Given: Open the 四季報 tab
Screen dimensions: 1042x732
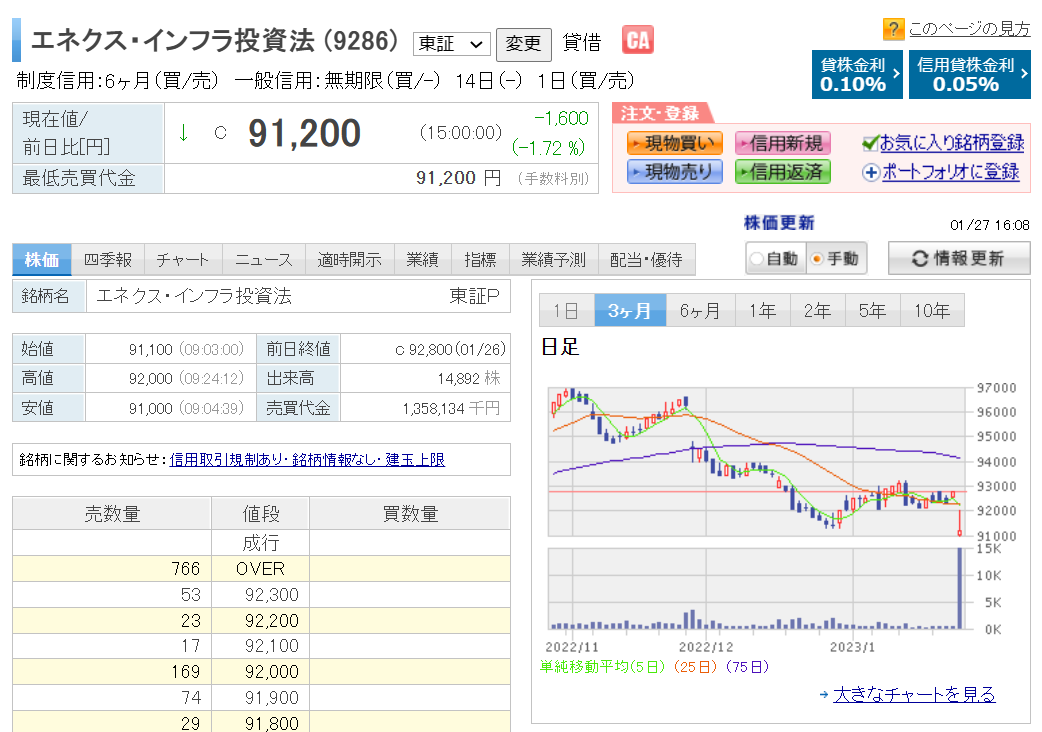Looking at the screenshot, I should 108,260.
